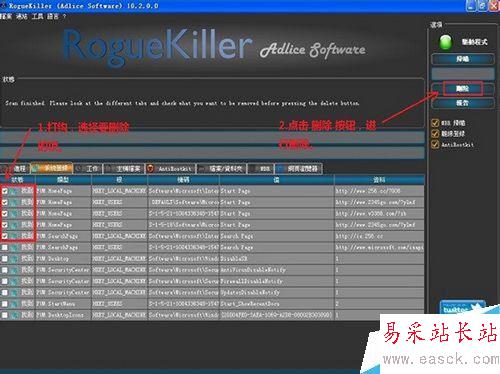This screenshot has width=500, height=374.
Task: Switch to the AntiRootkit tab
Action: [170, 169]
